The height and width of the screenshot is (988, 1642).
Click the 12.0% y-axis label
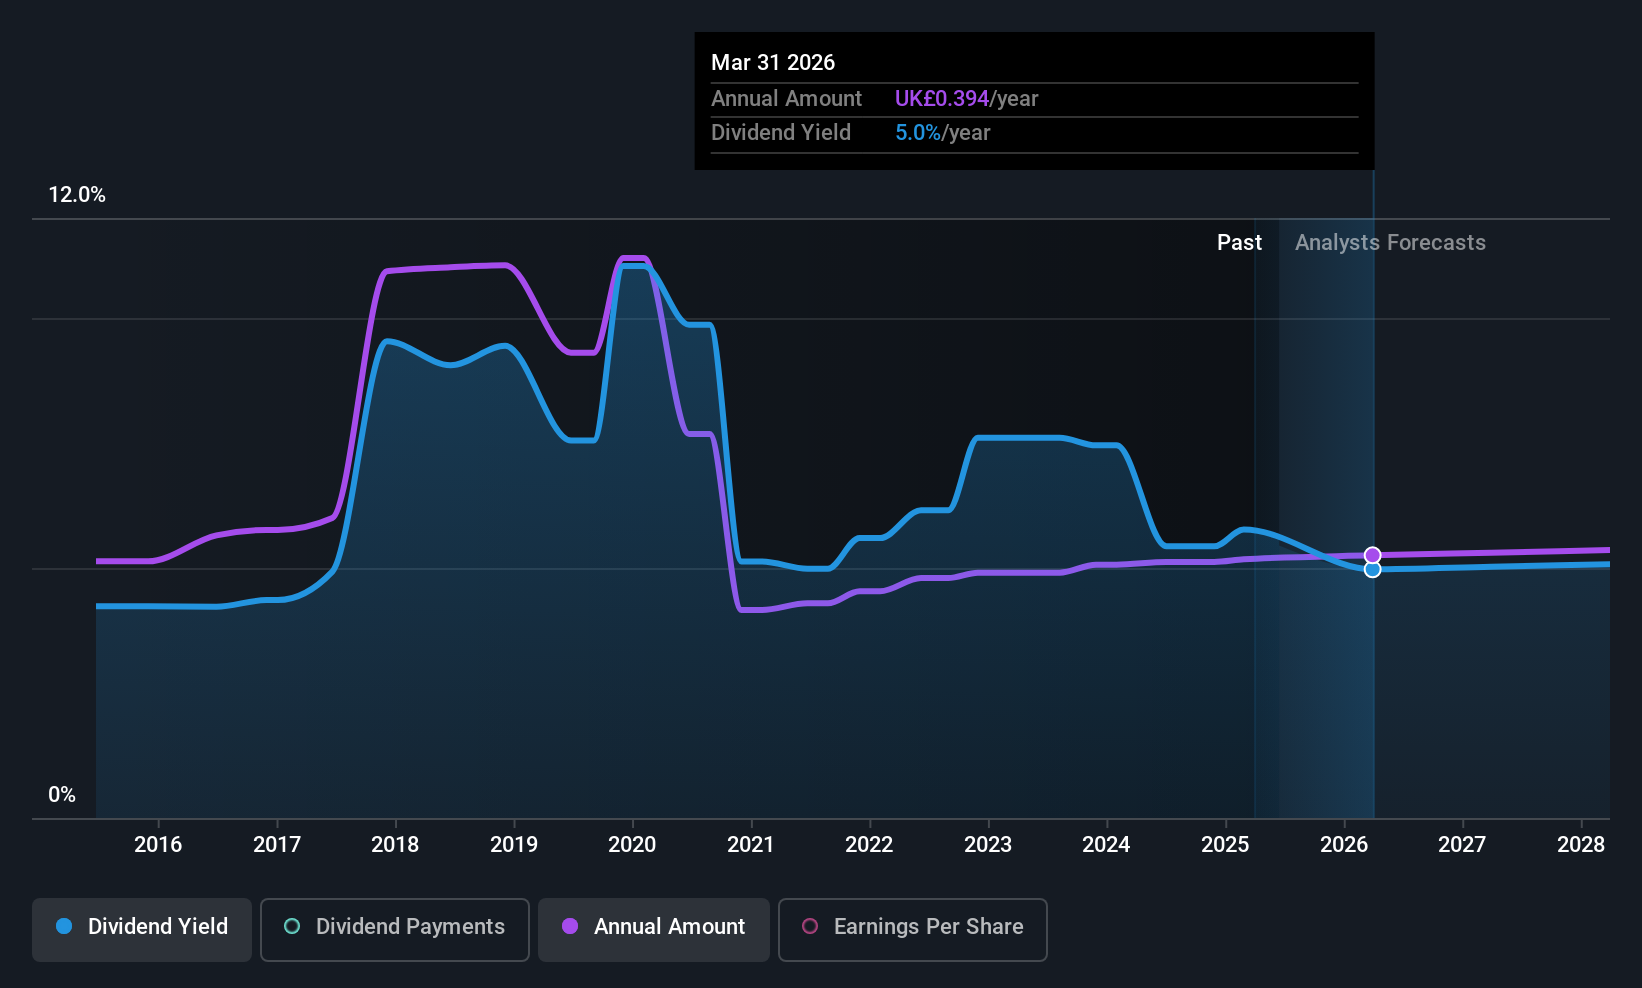[77, 195]
